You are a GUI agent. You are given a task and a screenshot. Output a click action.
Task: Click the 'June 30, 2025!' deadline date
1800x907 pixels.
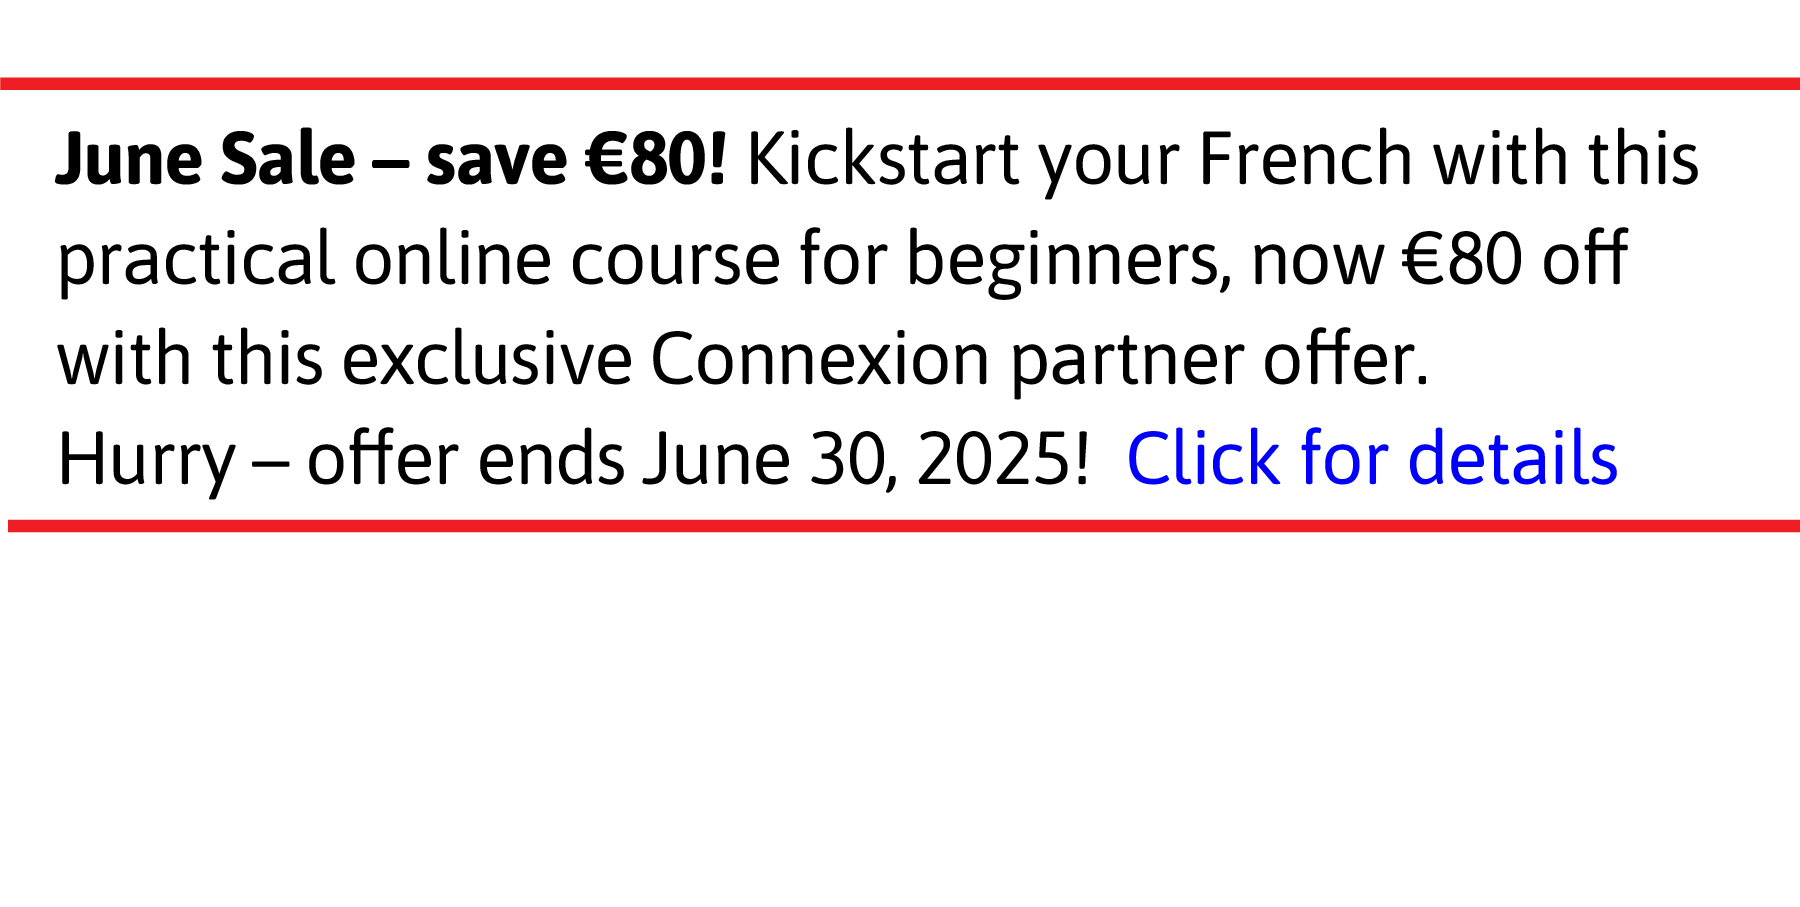tap(866, 459)
